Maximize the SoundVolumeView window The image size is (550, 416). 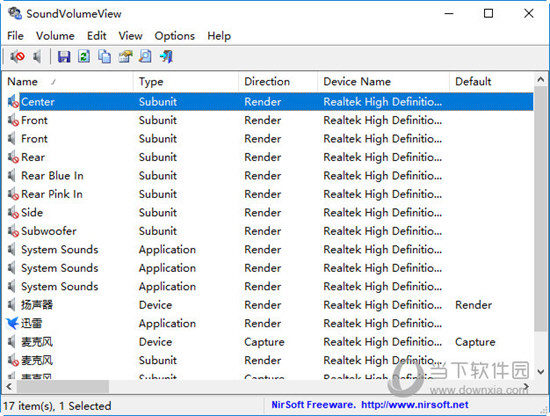pos(488,14)
